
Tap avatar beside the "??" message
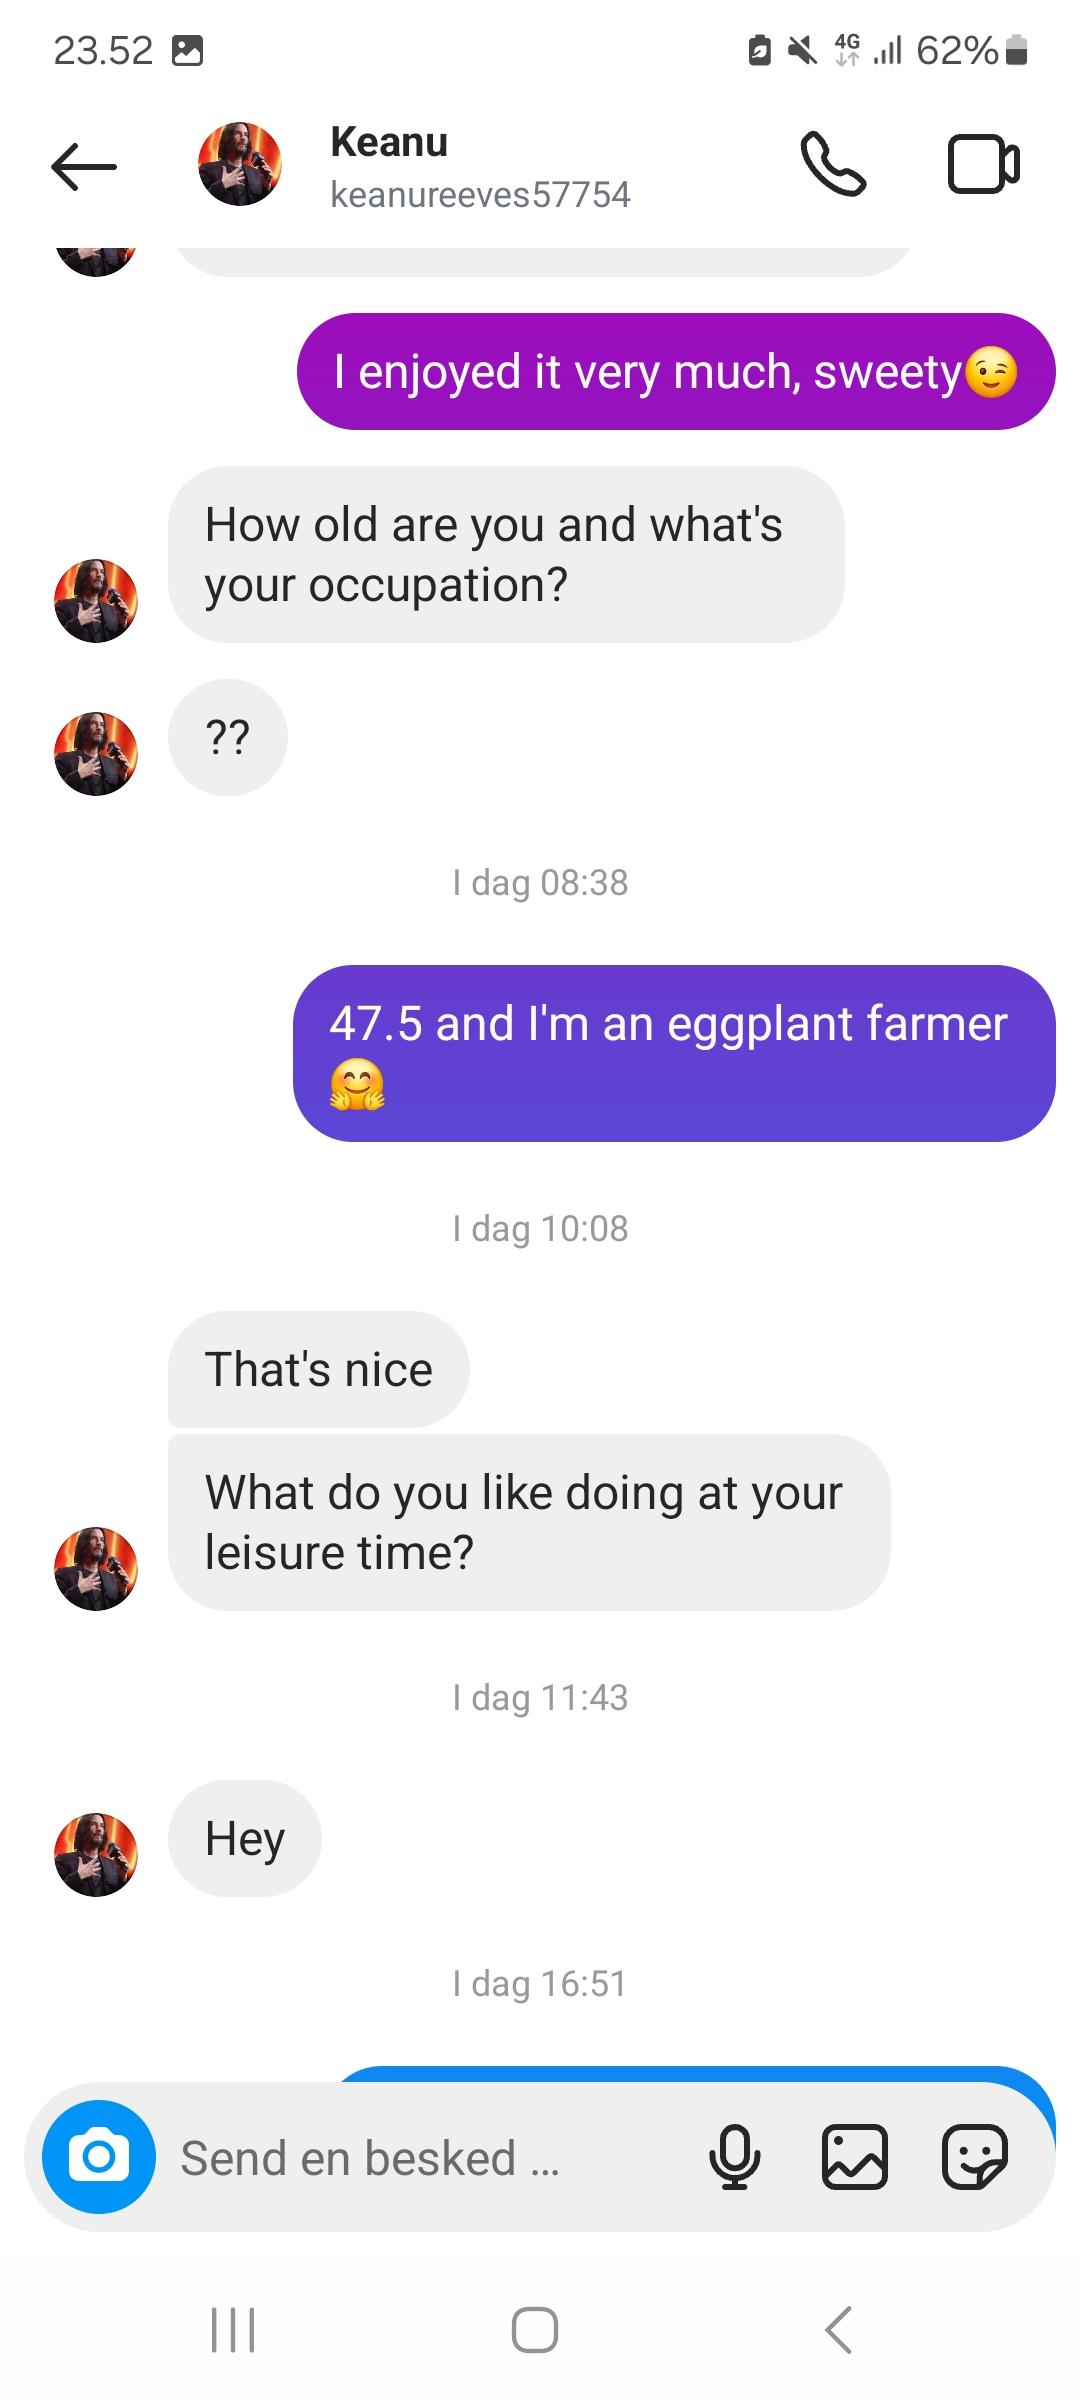(x=96, y=753)
